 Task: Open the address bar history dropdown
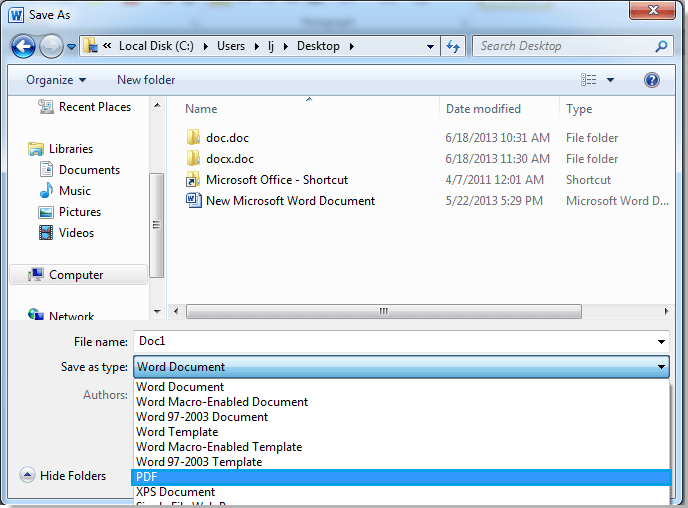click(430, 46)
